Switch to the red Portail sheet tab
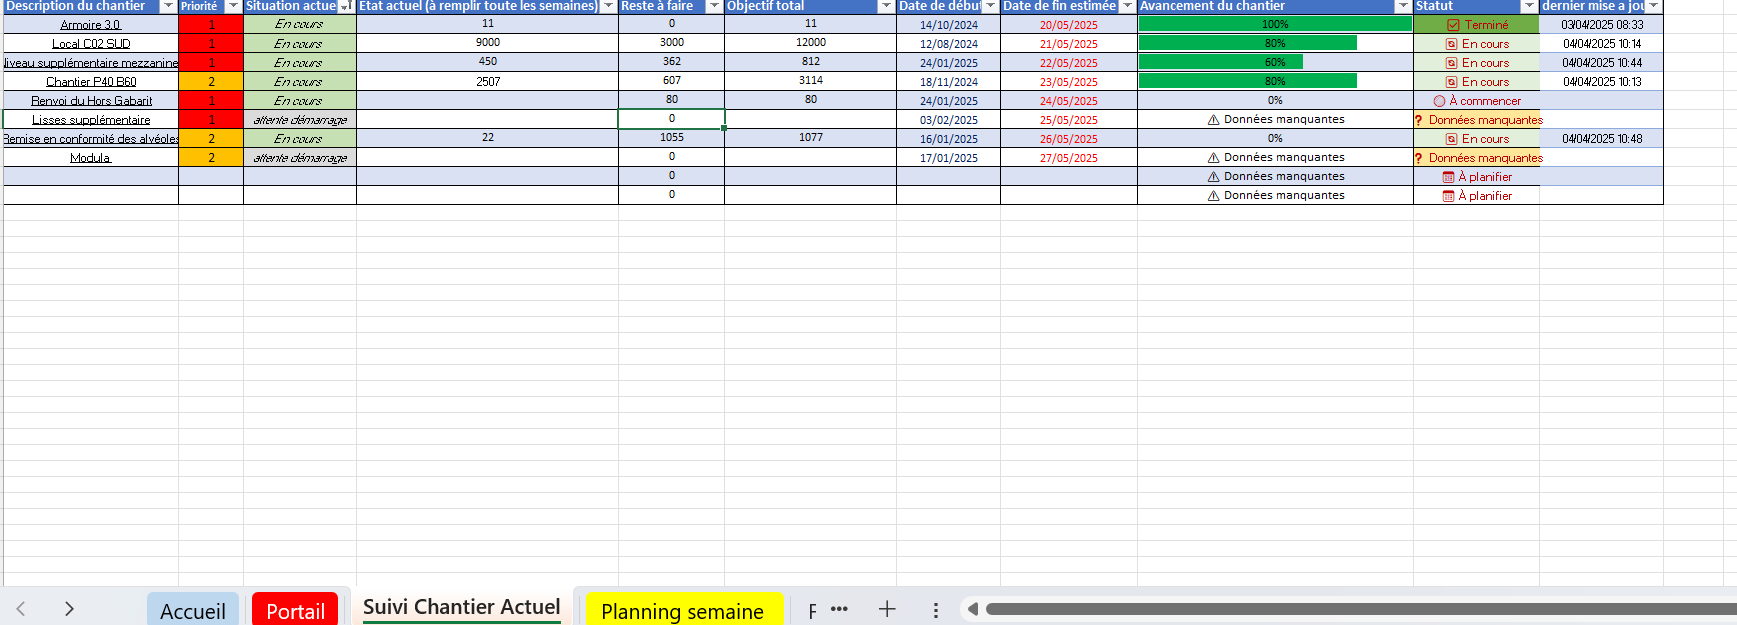Image resolution: width=1737 pixels, height=625 pixels. (295, 611)
